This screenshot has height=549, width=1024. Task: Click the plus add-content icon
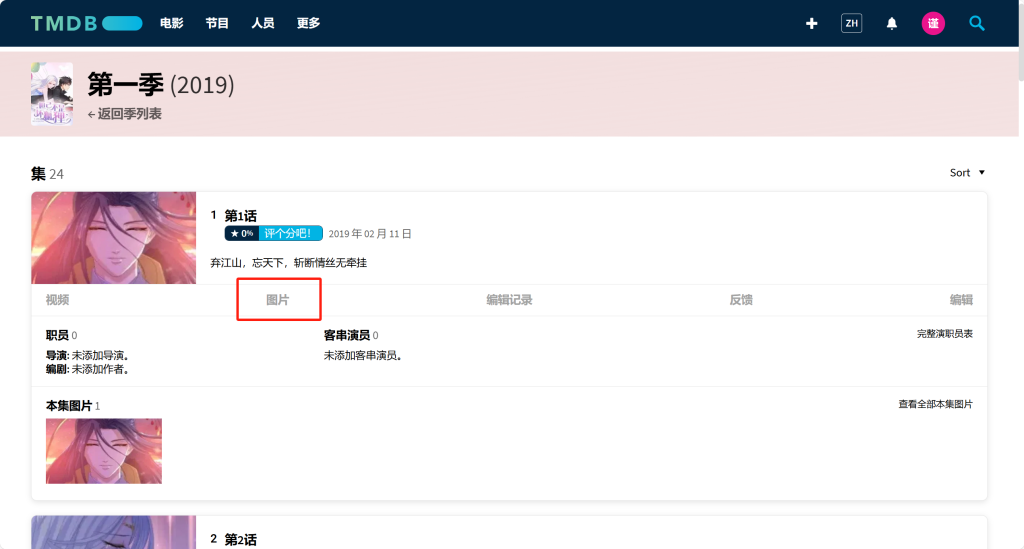tap(812, 23)
